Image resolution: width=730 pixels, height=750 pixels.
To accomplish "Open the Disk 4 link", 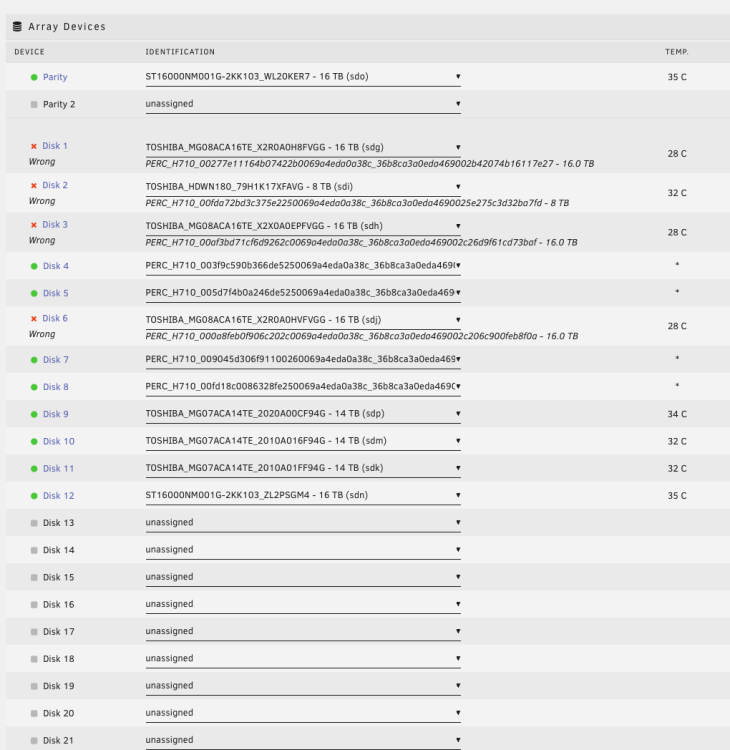I will click(x=55, y=266).
